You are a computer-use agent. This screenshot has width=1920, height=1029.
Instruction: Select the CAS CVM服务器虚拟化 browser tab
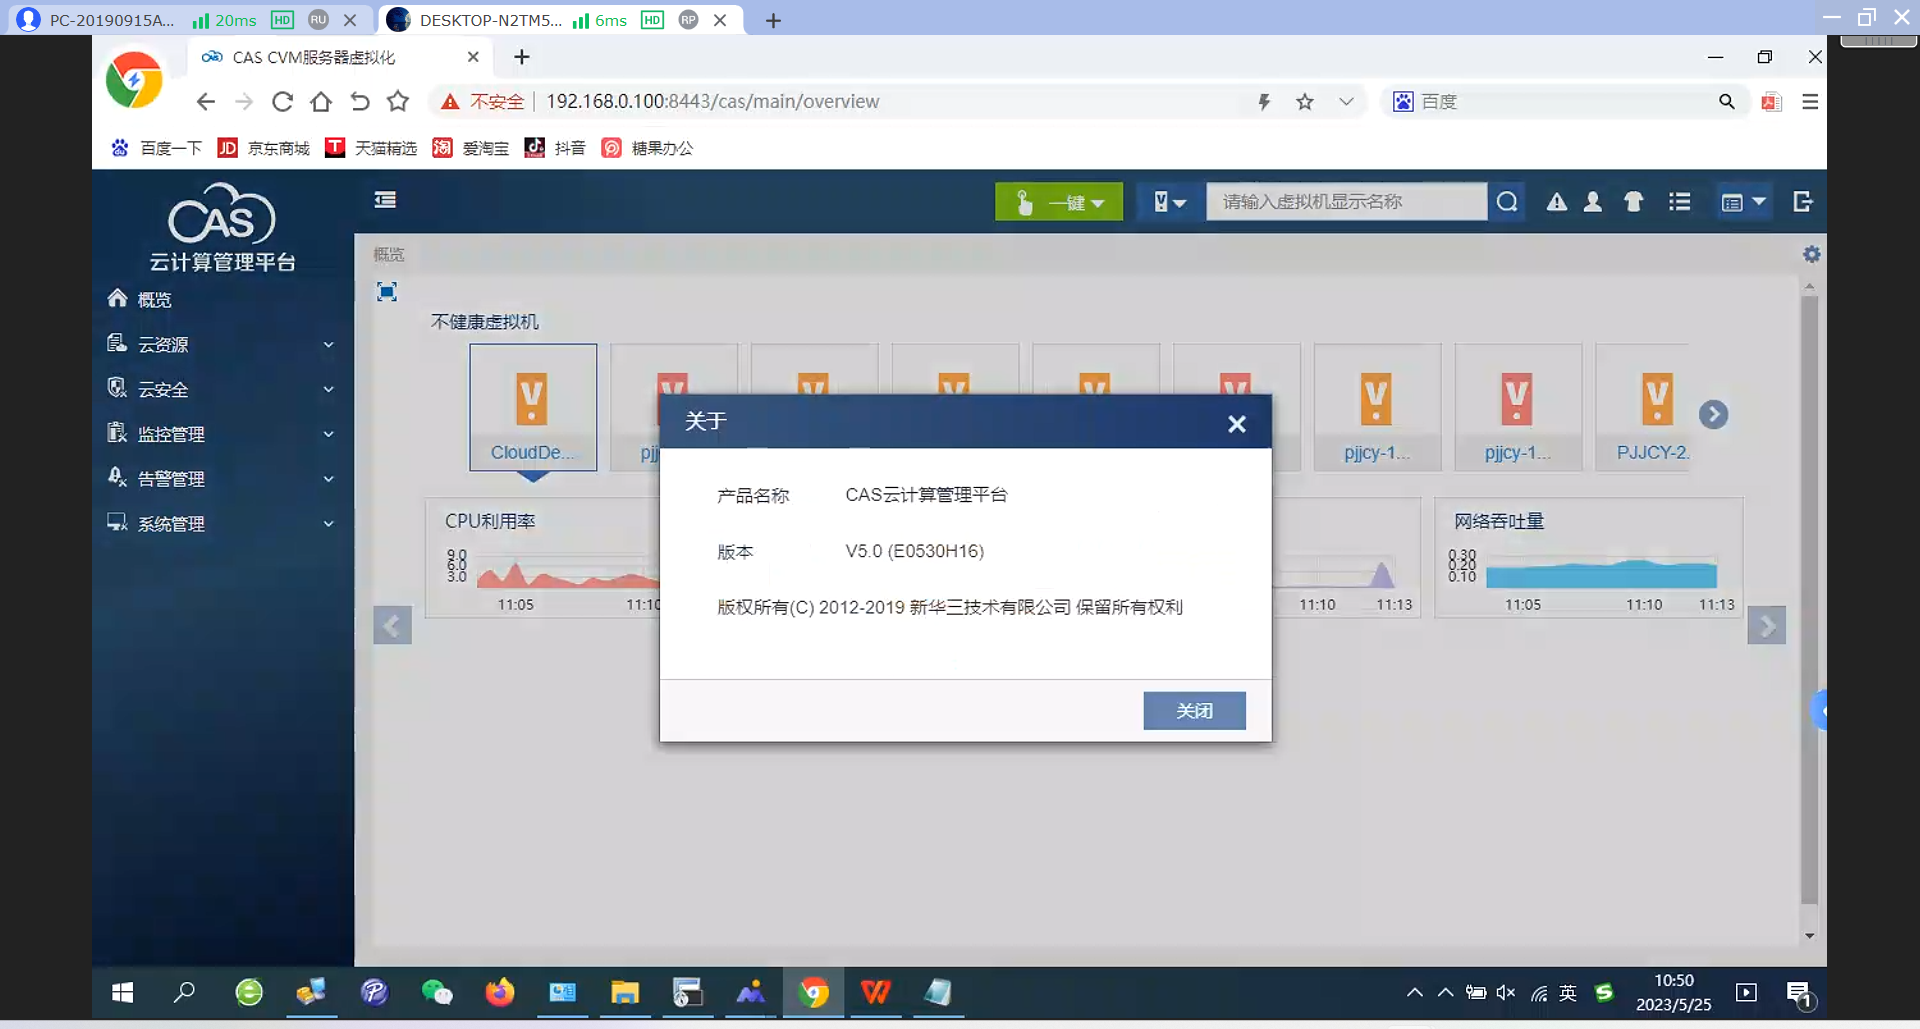pos(340,57)
